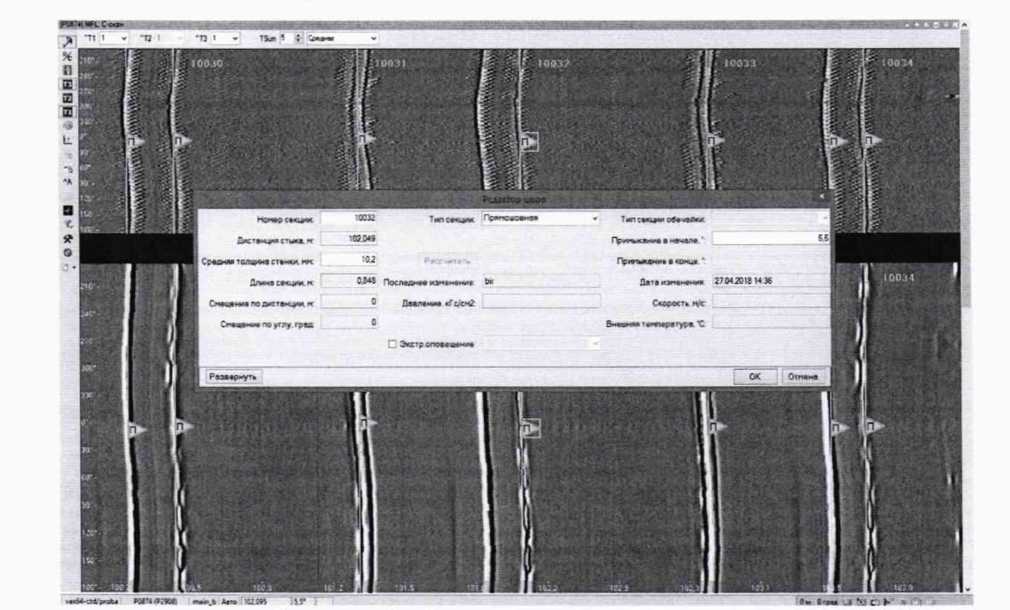Screen dimensions: 1010x610
Task: Click the Средняя толщина стенки field
Action: [x=349, y=261]
